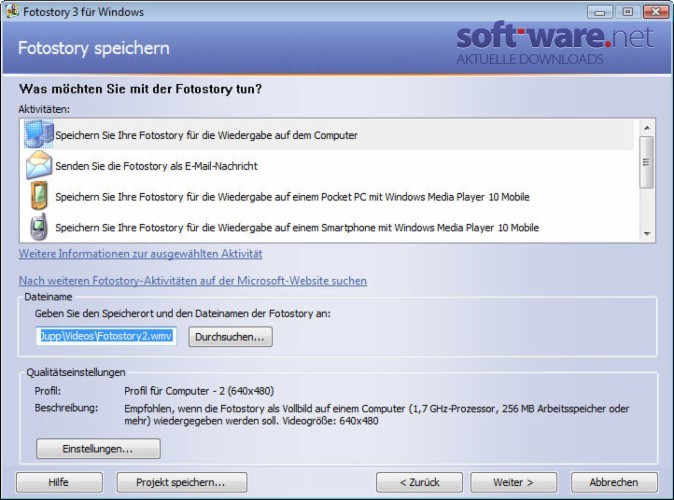
Task: Click the Durchsuchen... button
Action: pos(230,337)
